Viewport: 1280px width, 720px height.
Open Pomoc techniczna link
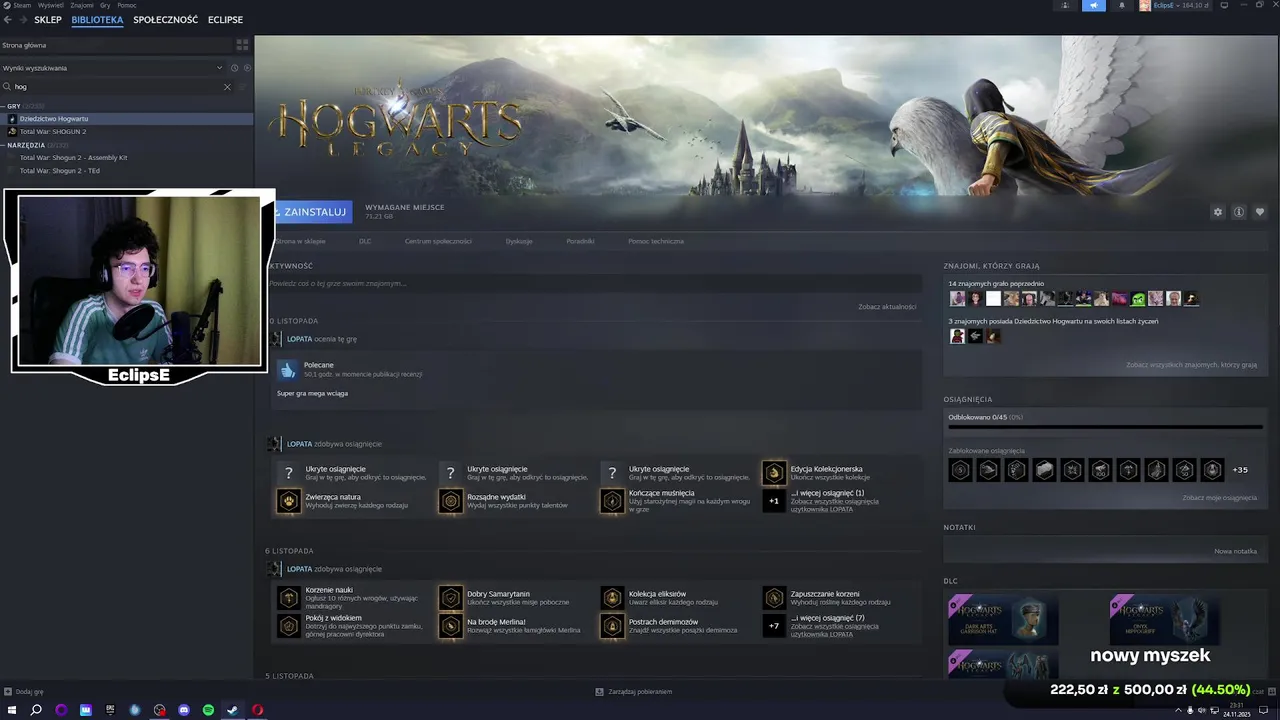pyautogui.click(x=656, y=241)
